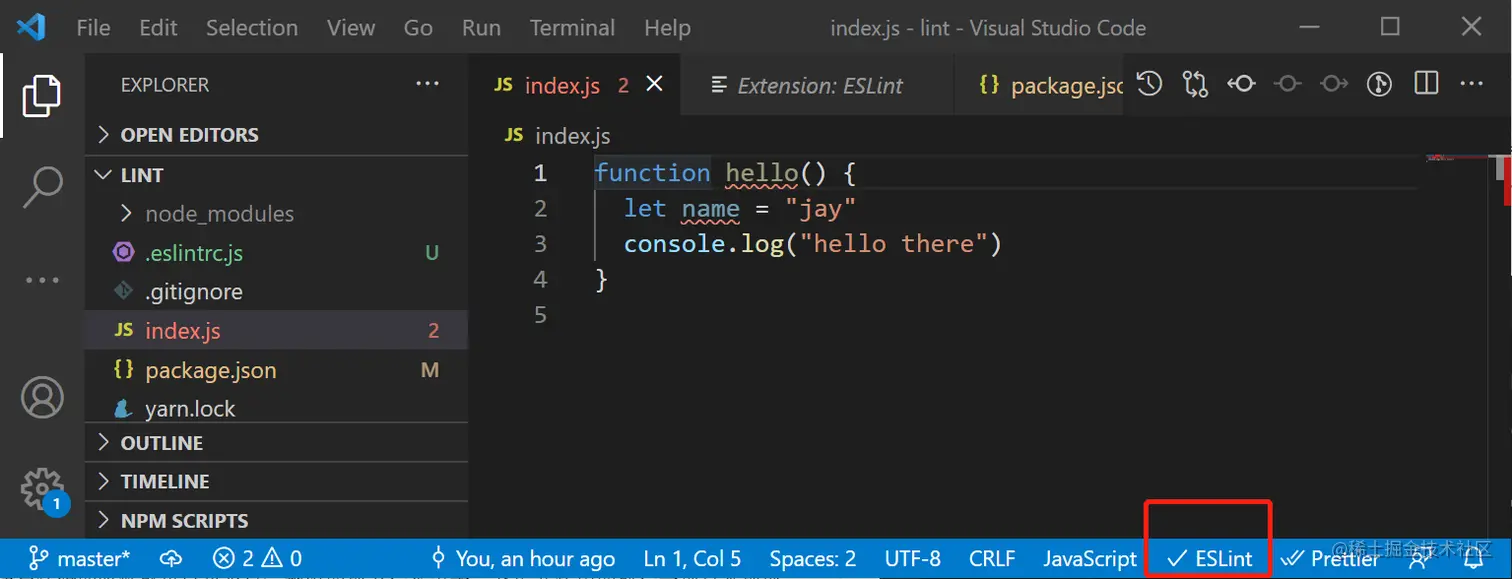Click 'name' variable on line 2
Image resolution: width=1512 pixels, height=579 pixels.
pyautogui.click(x=711, y=209)
